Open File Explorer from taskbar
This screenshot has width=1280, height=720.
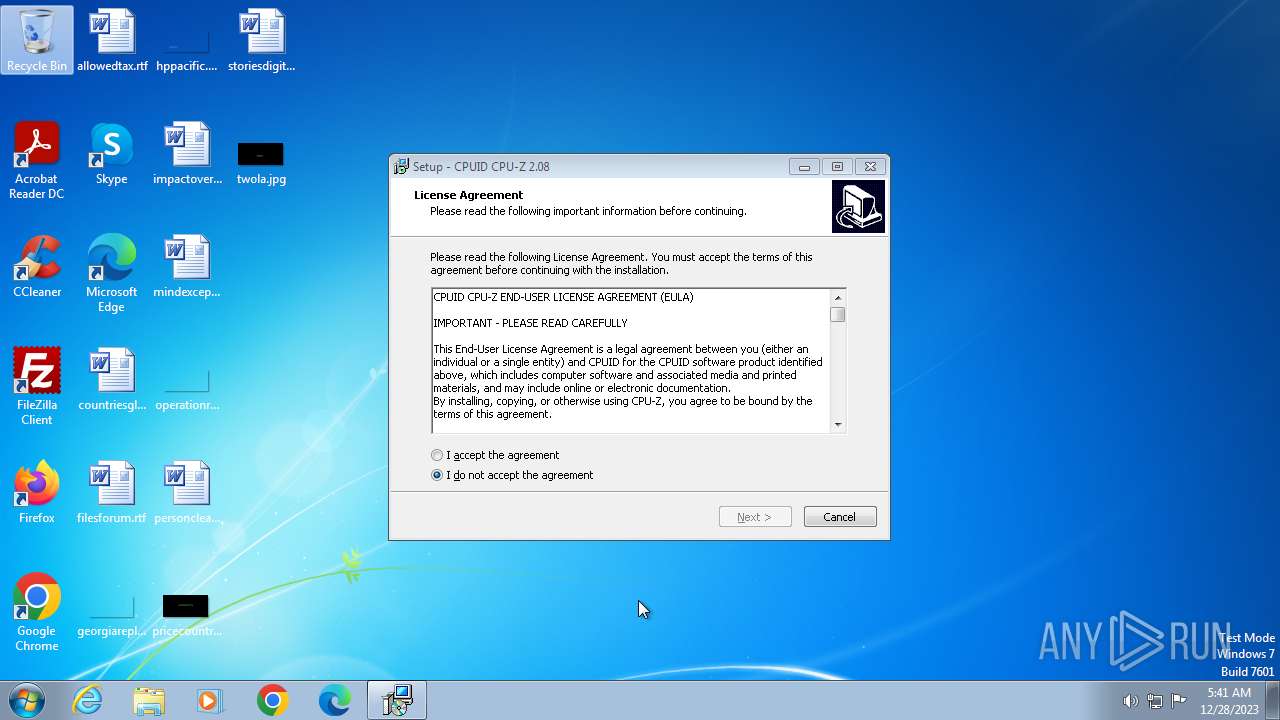[x=149, y=701]
